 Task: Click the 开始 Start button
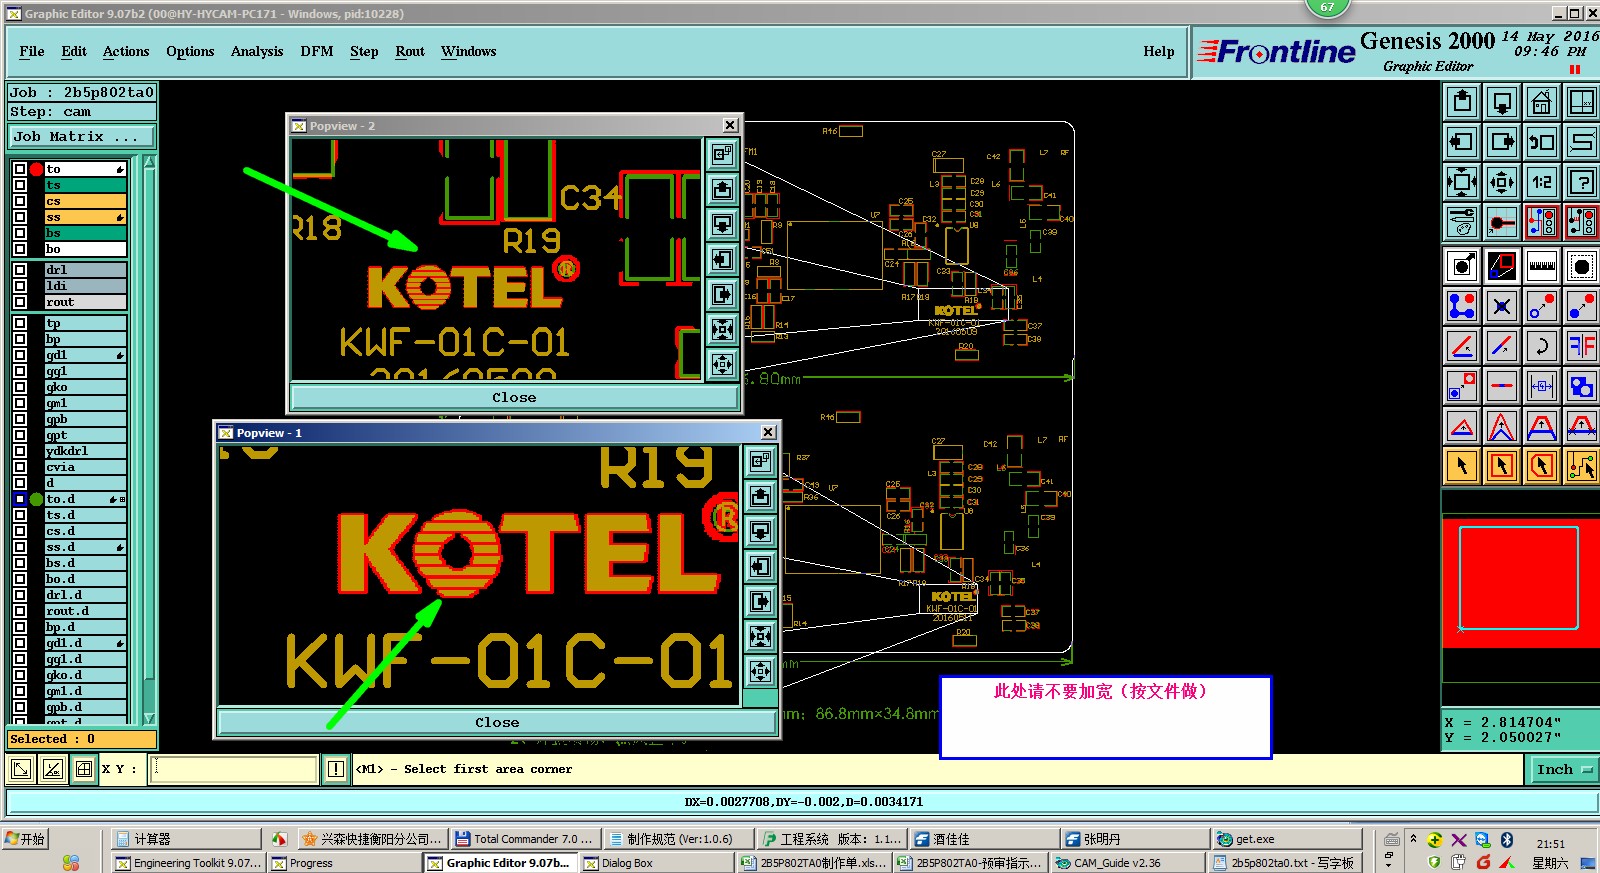[26, 839]
